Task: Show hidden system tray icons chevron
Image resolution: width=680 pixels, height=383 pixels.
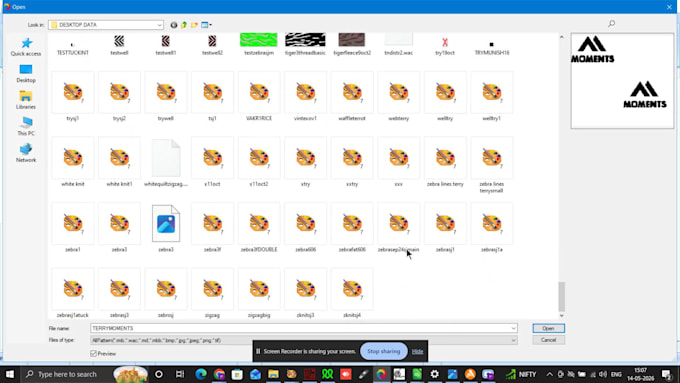Action: coord(549,374)
